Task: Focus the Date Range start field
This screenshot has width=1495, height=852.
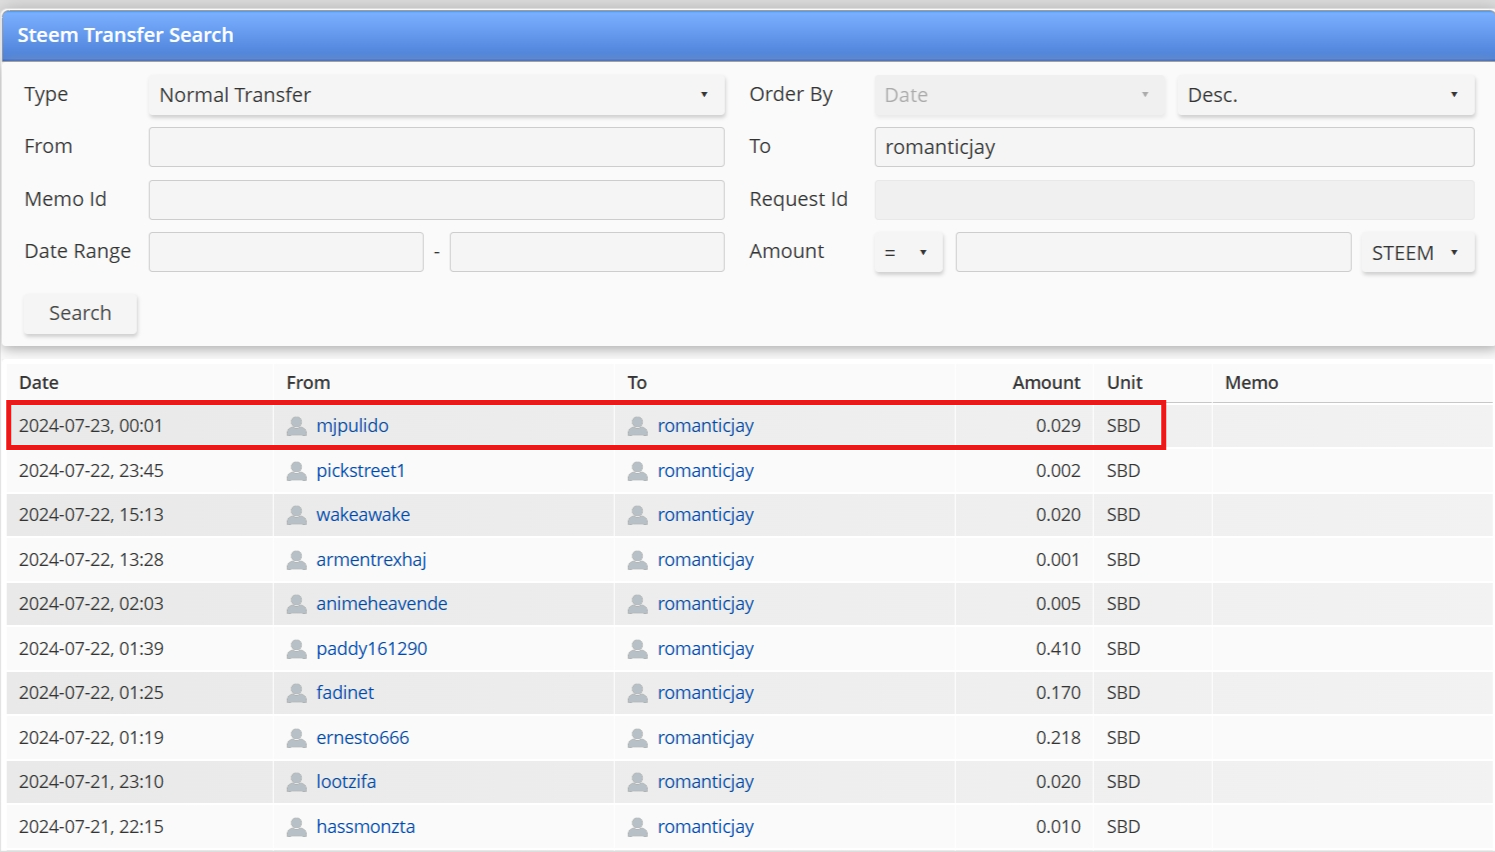Action: 286,252
